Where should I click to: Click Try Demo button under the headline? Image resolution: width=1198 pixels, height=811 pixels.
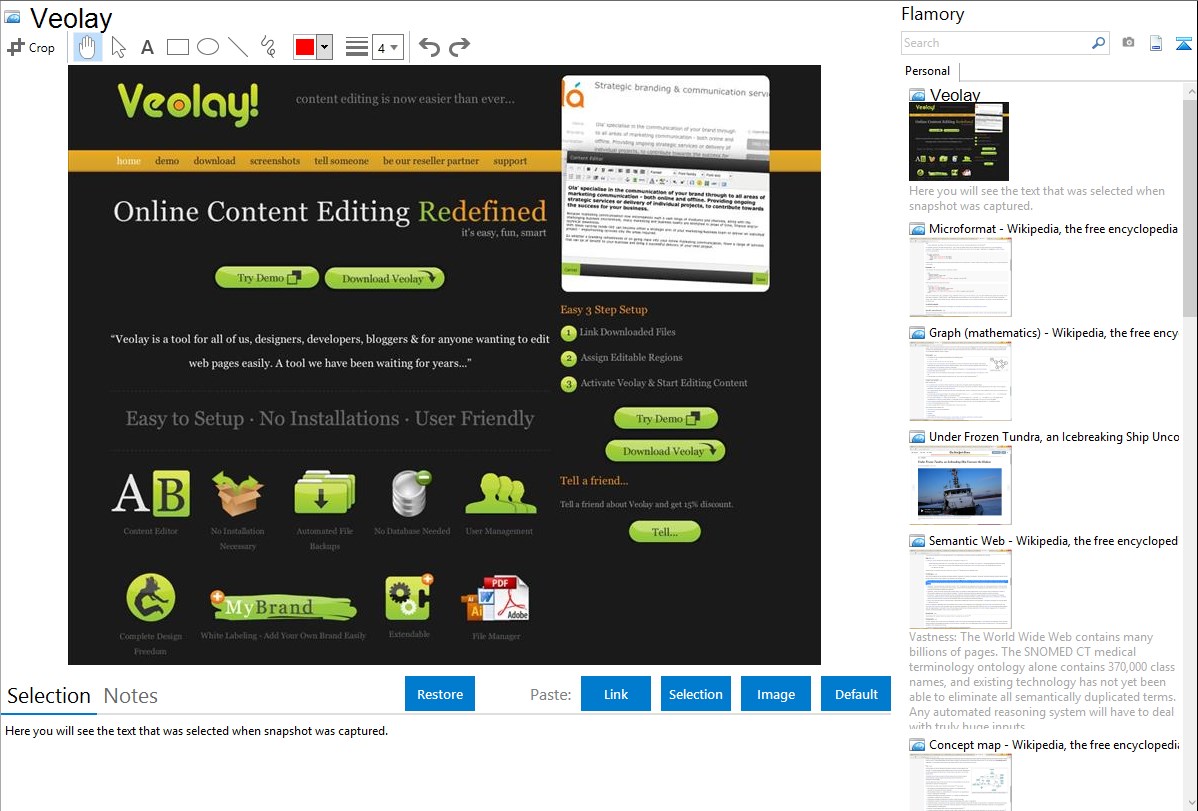tap(267, 277)
